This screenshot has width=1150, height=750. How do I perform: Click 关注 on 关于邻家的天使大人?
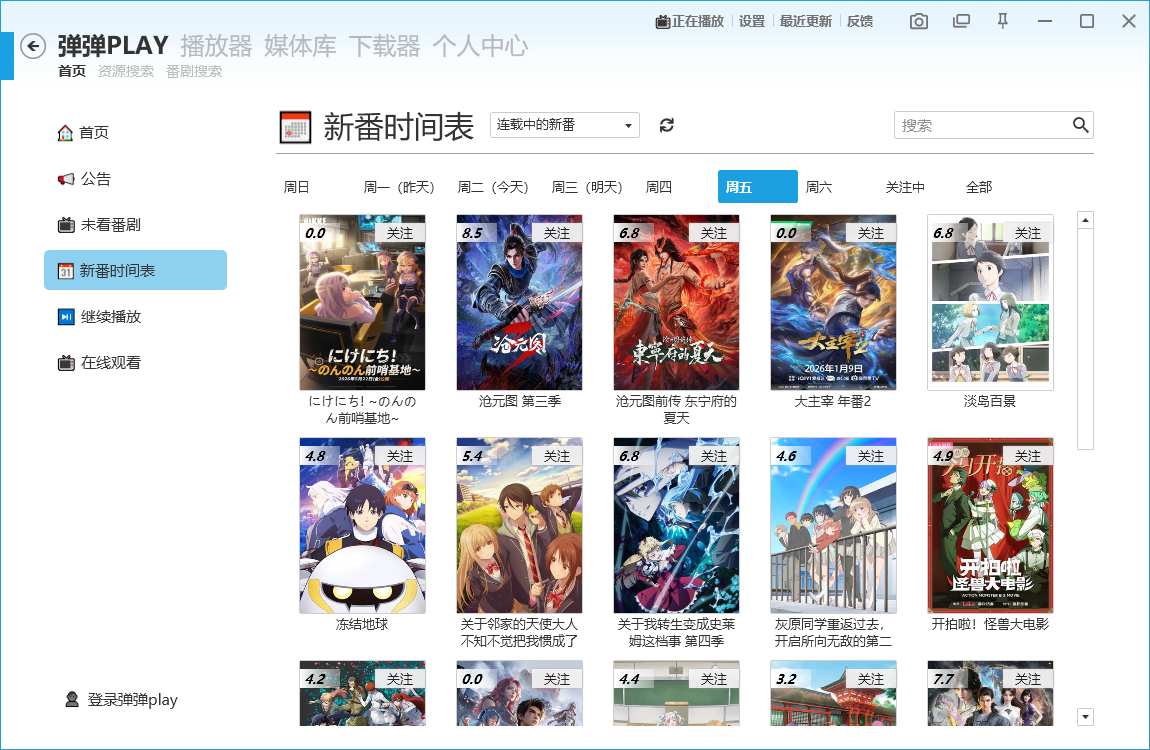tap(557, 456)
